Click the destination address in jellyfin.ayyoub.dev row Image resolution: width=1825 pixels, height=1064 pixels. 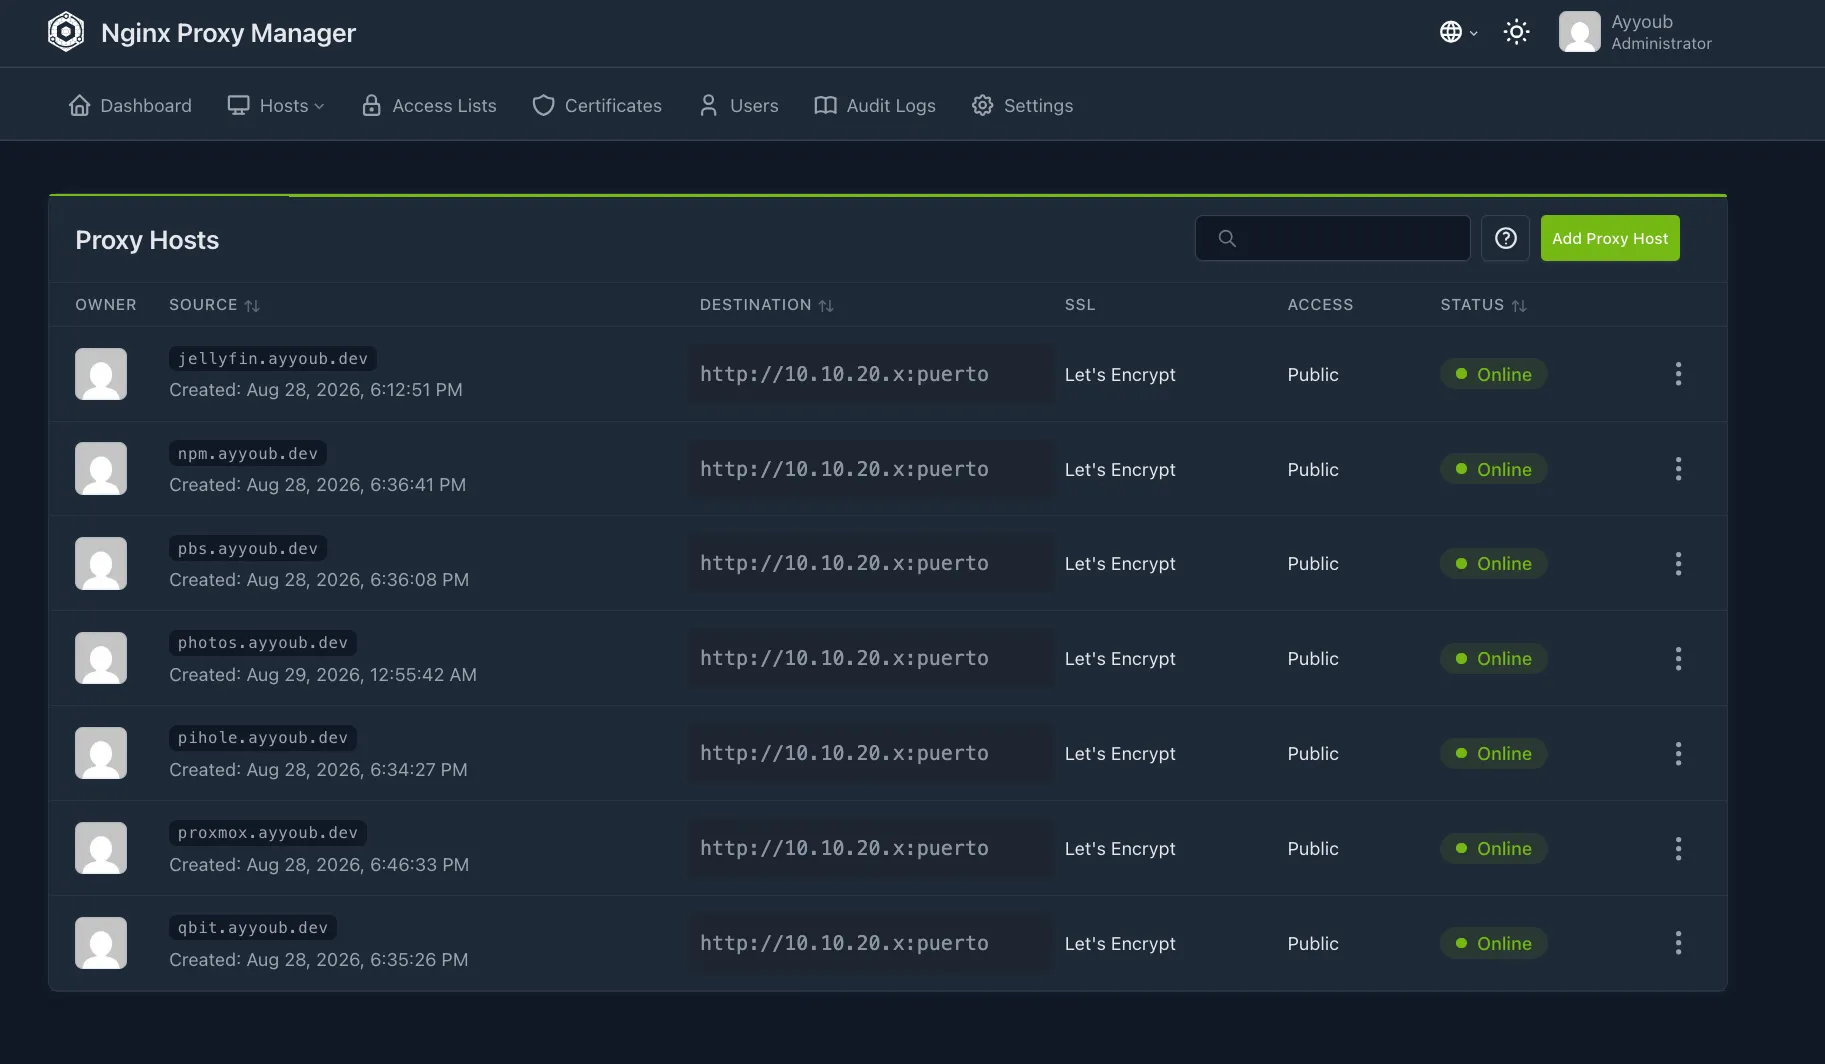click(844, 374)
